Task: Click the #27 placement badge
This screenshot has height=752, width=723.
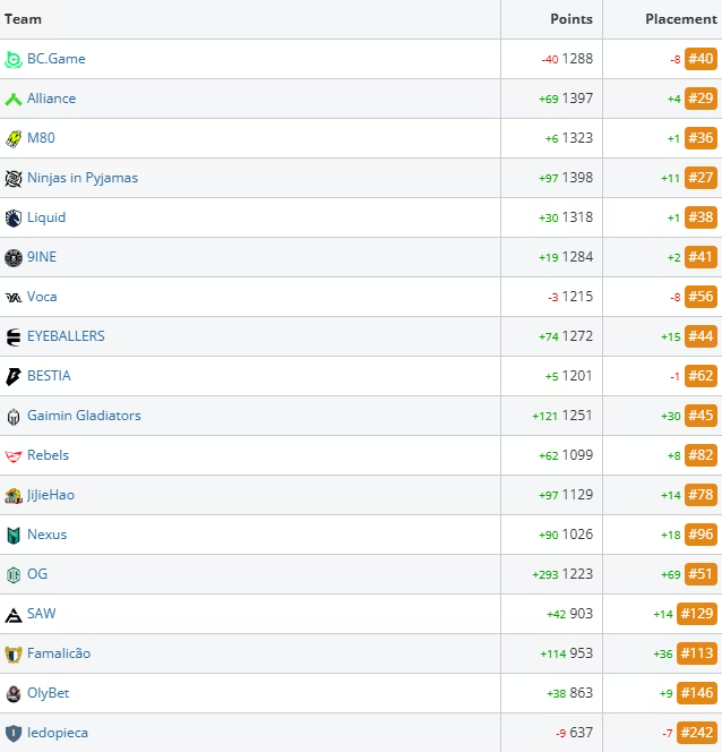Action: pos(701,178)
